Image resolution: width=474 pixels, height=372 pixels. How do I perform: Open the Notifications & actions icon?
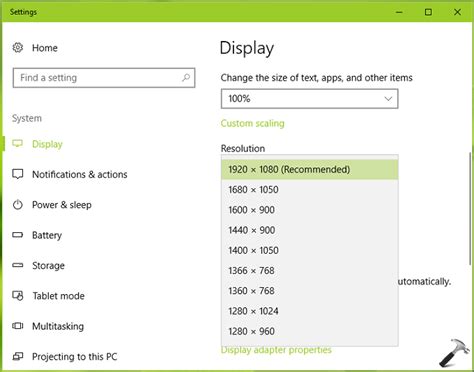click(17, 174)
